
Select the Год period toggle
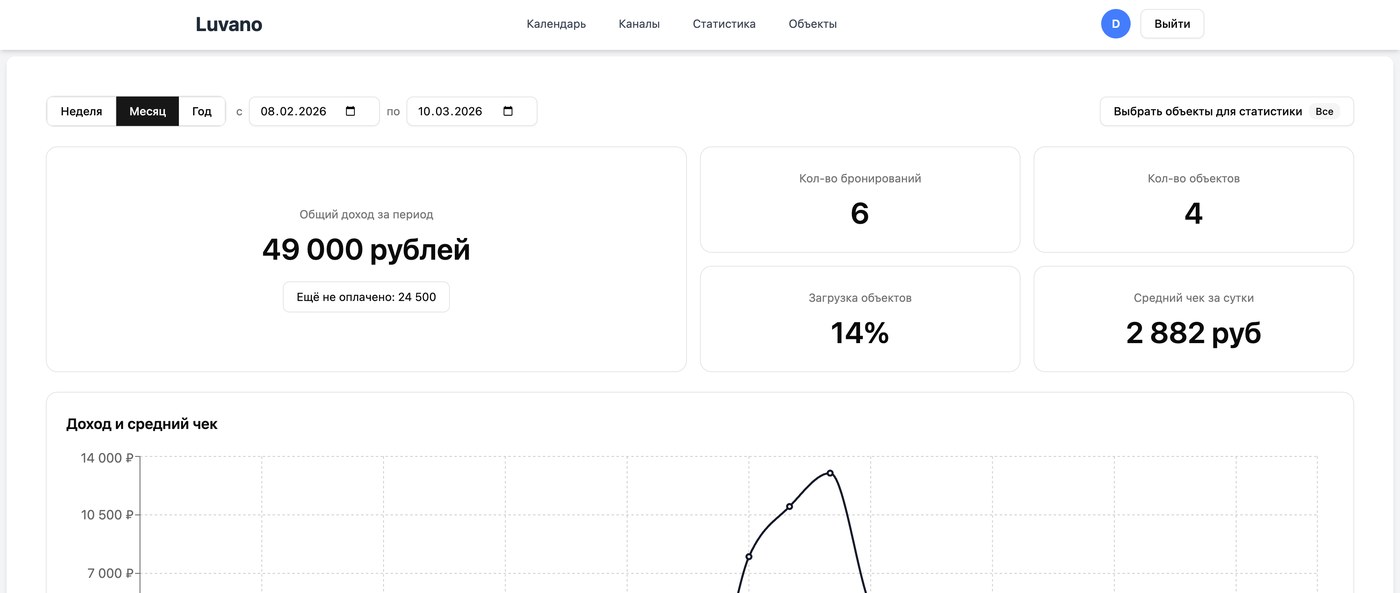[x=202, y=111]
